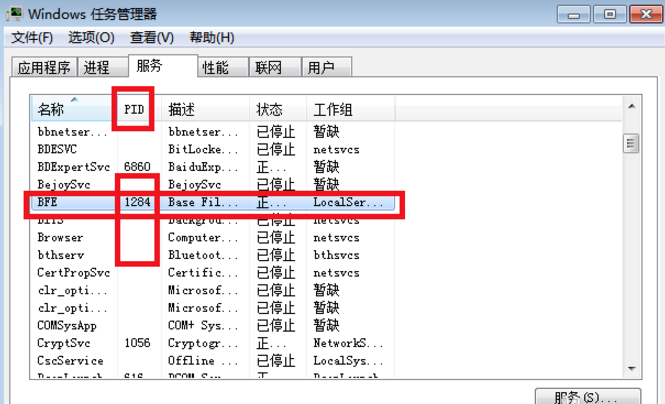Image resolution: width=665 pixels, height=404 pixels.
Task: Select the 服务 tab
Action: tap(163, 65)
